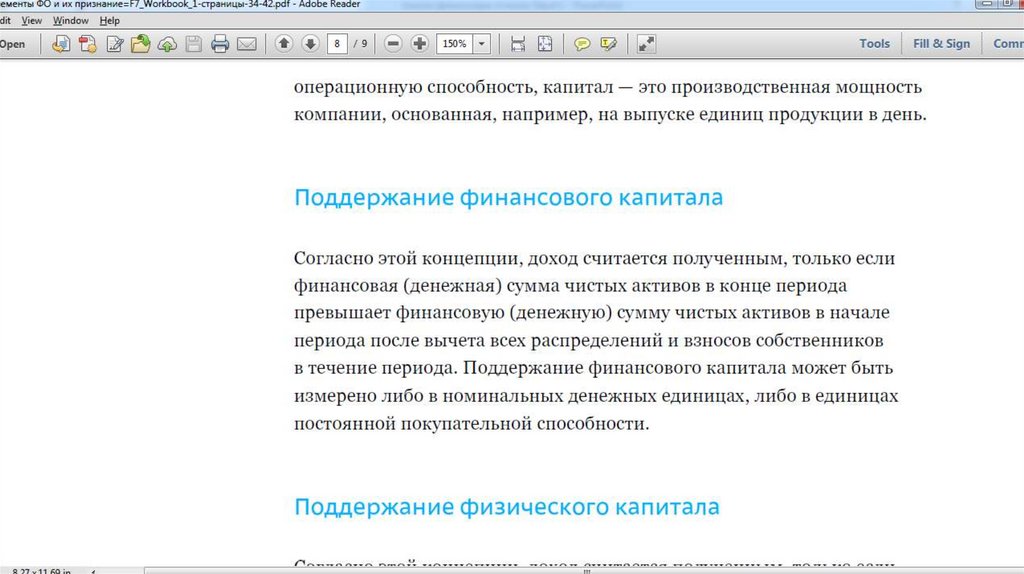Viewport: 1024px width, 574px height.
Task: Click the Save floppy disk icon
Action: [x=193, y=44]
